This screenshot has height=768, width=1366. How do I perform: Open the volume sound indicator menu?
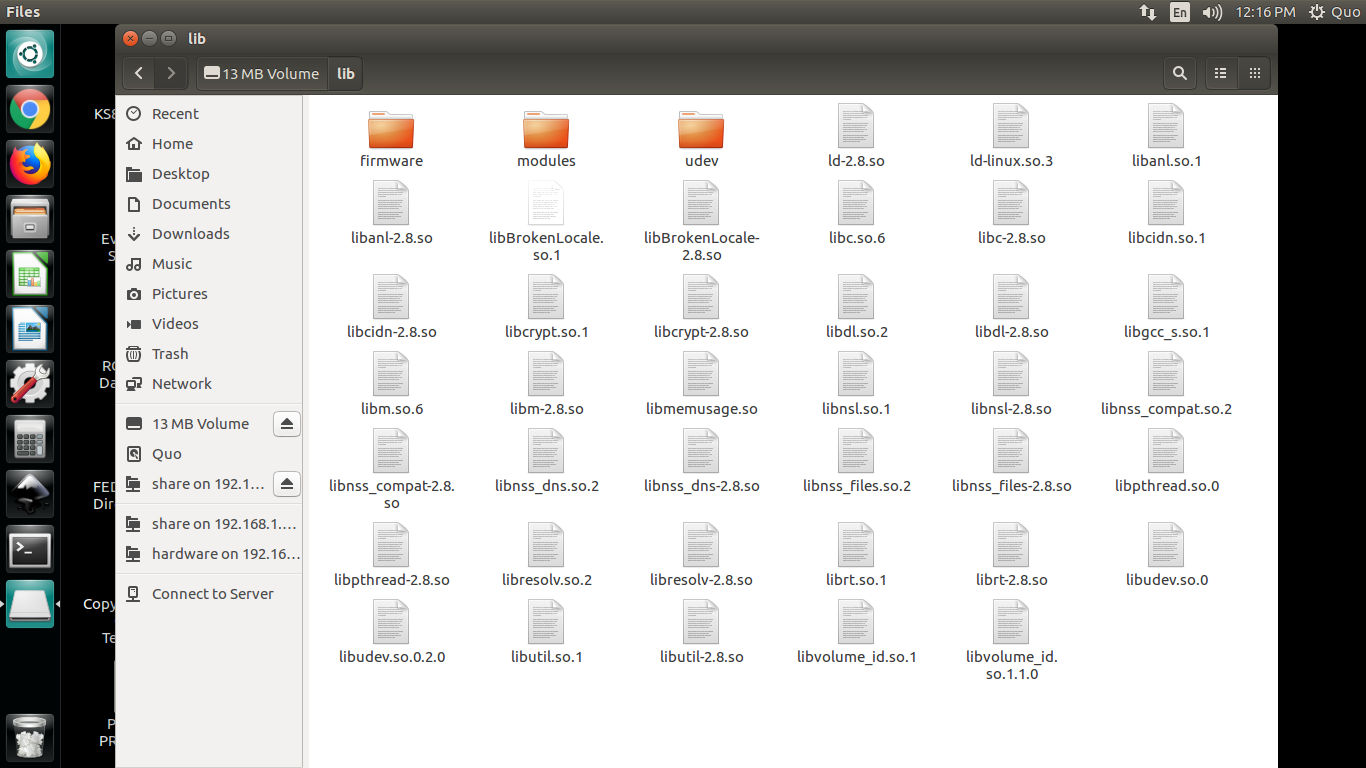pyautogui.click(x=1212, y=12)
